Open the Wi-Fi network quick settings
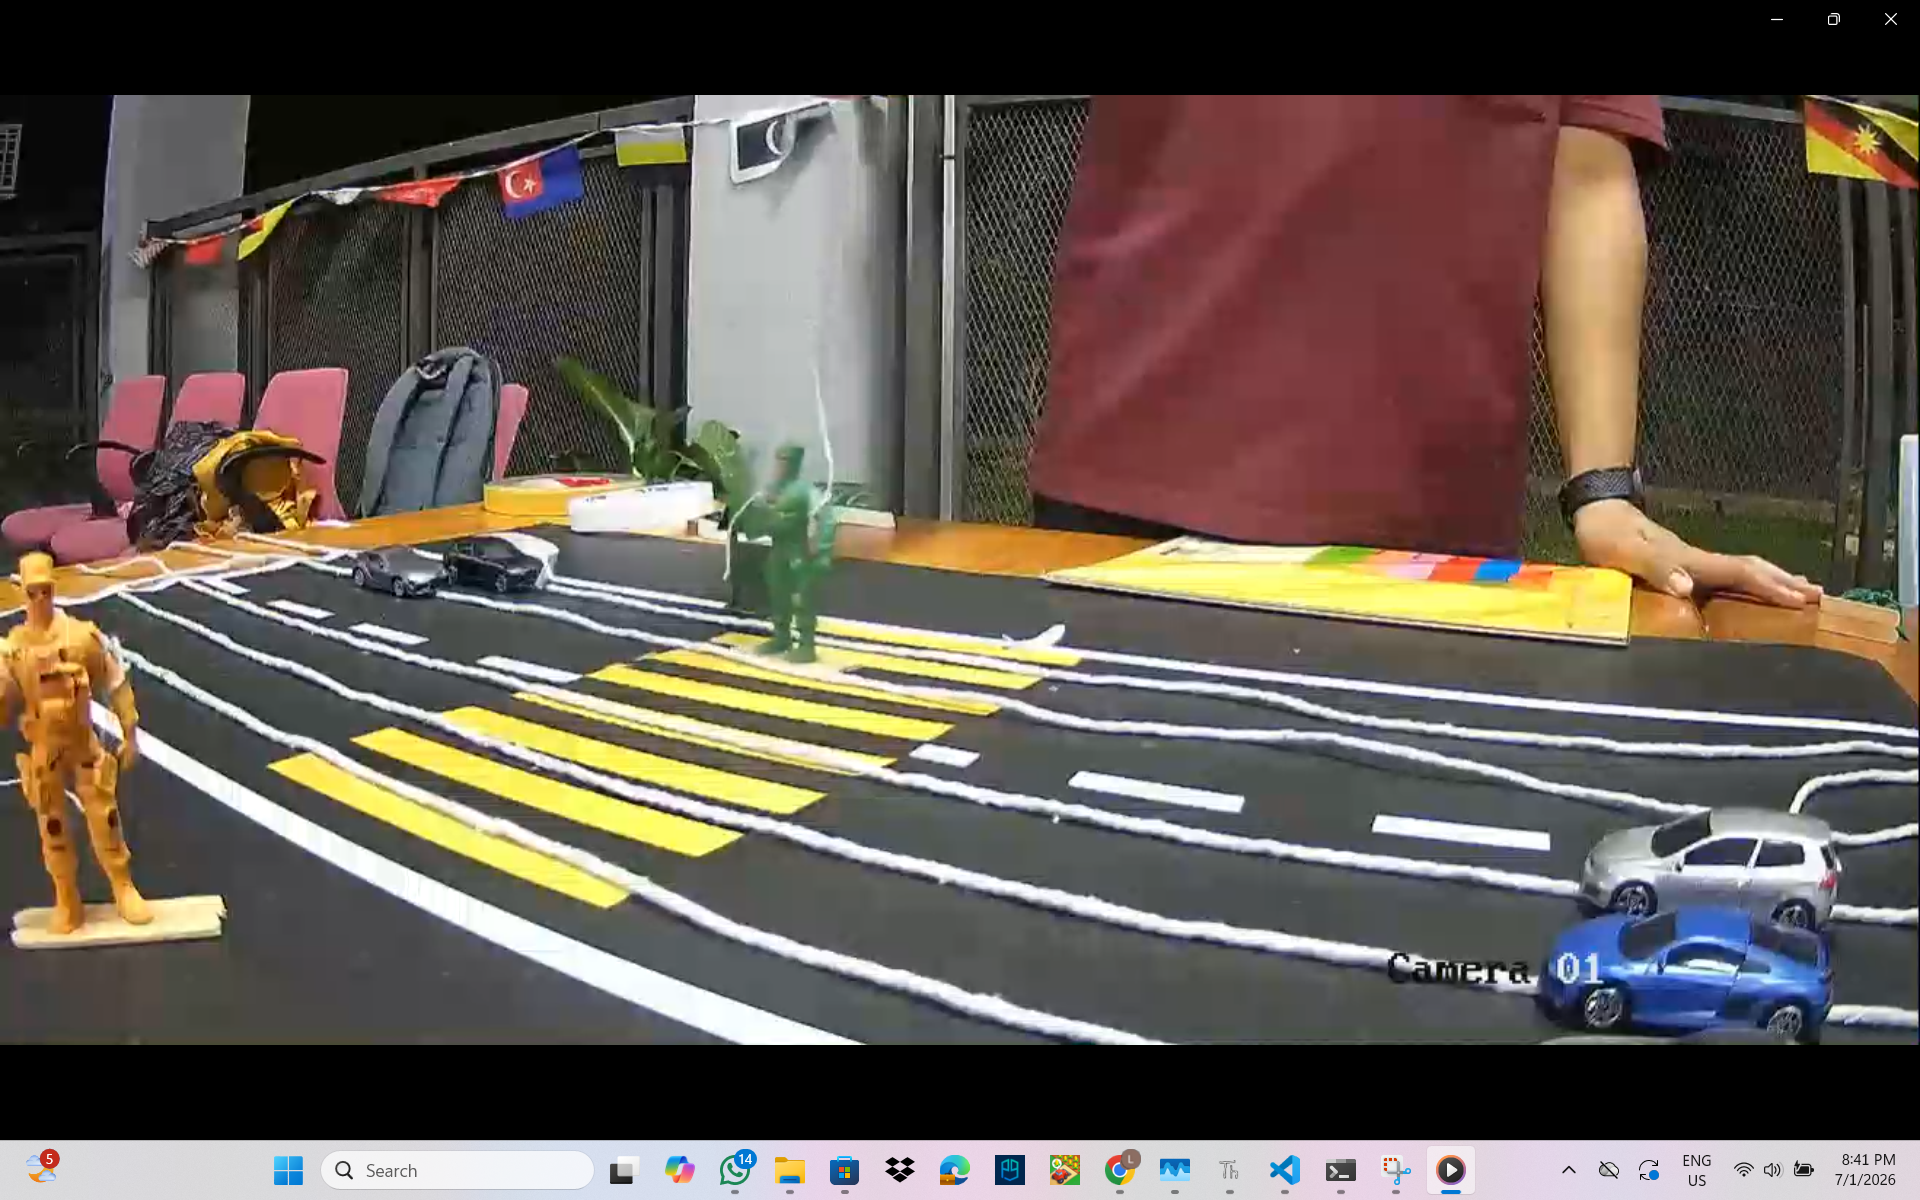 point(1743,1170)
